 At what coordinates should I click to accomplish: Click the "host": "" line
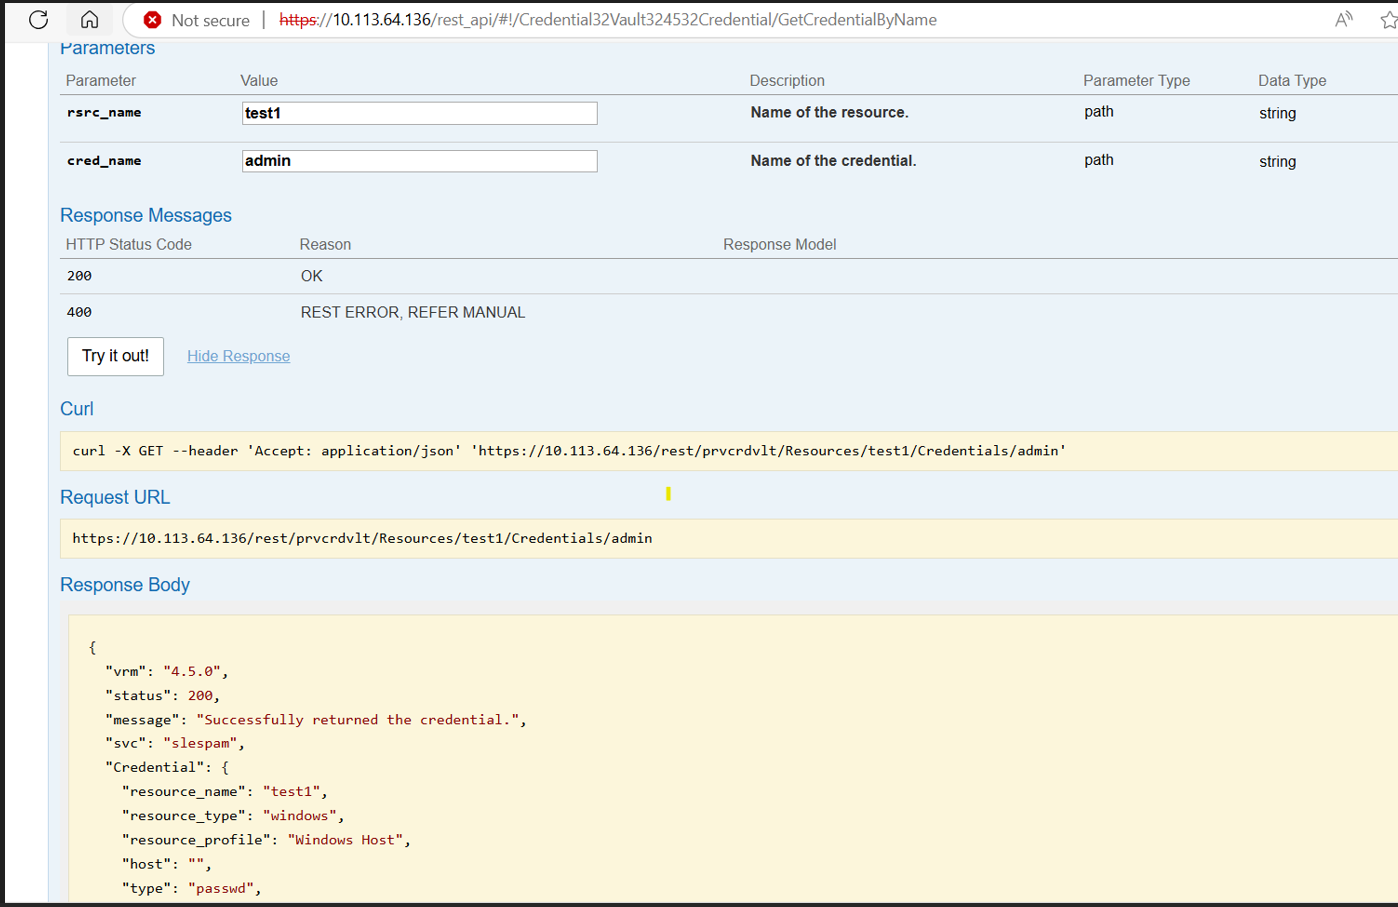(x=167, y=864)
